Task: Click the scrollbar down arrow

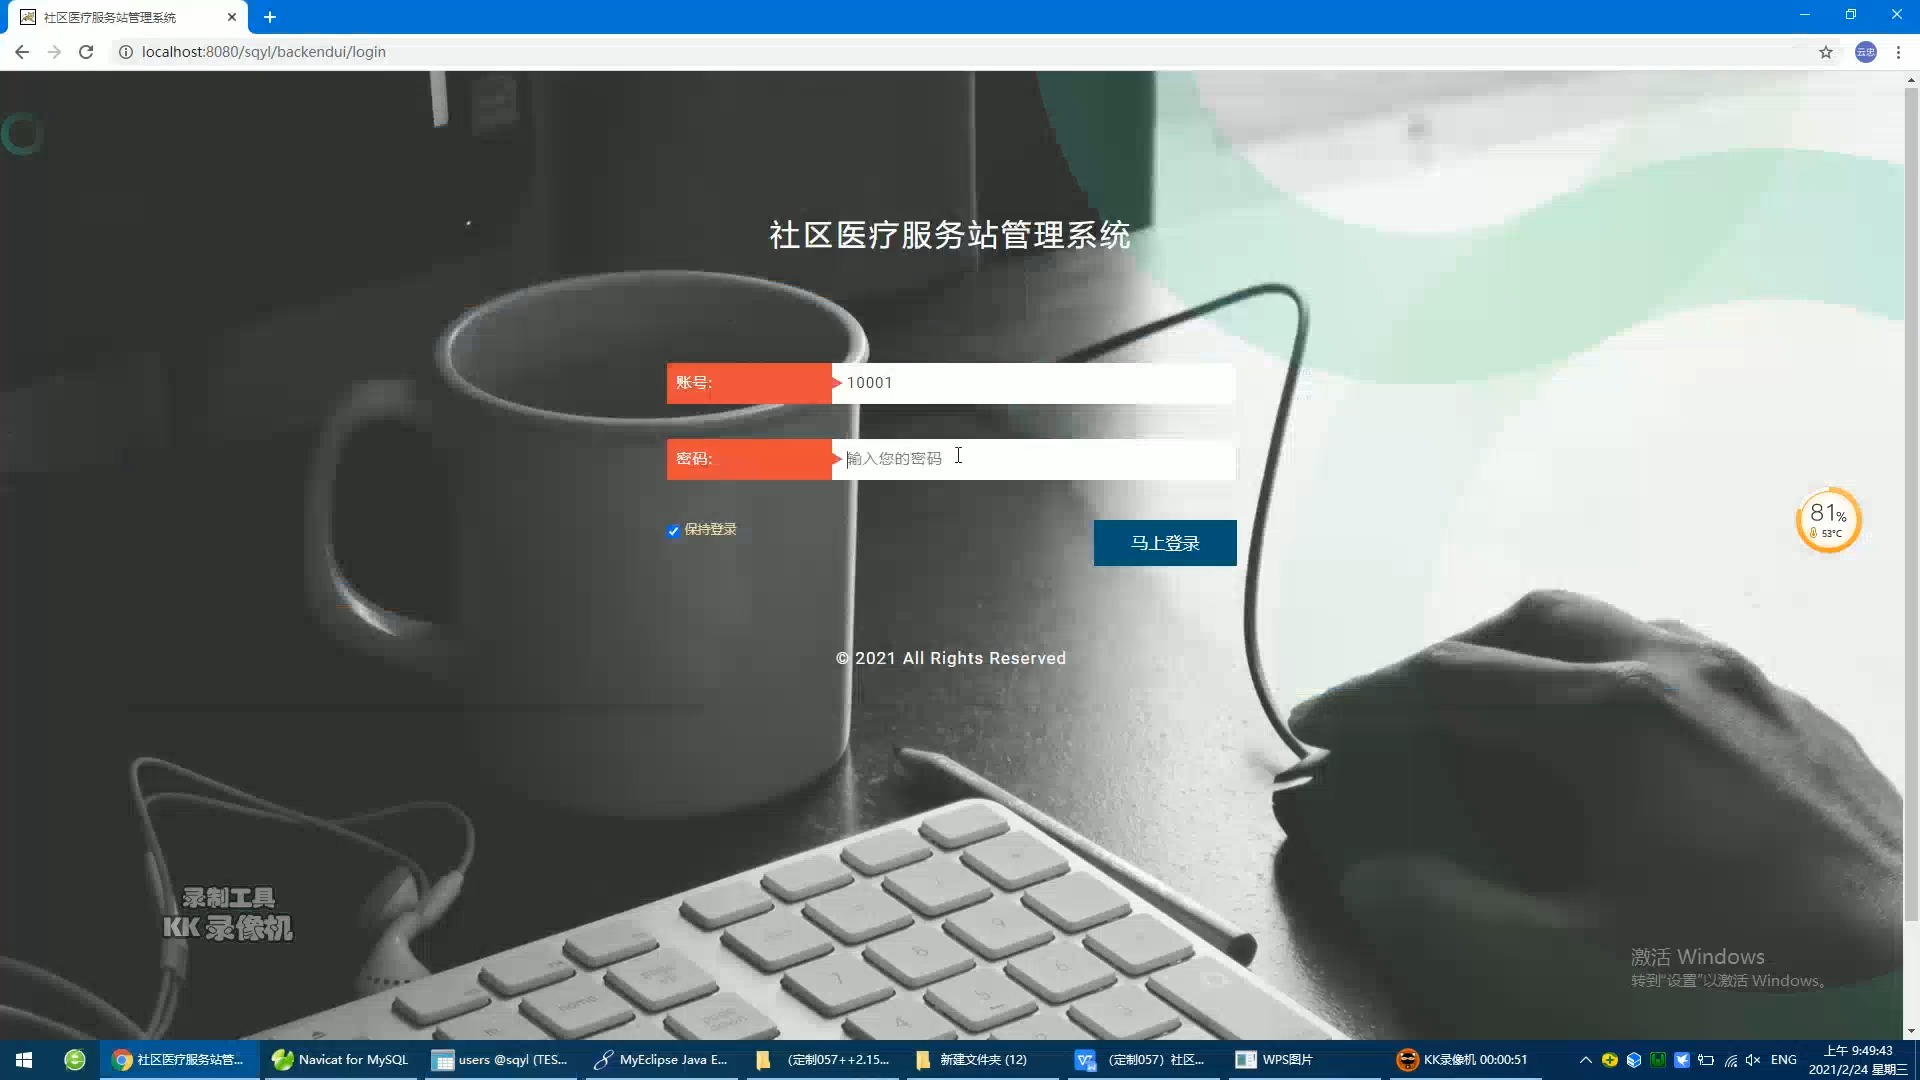Action: (x=1911, y=1031)
